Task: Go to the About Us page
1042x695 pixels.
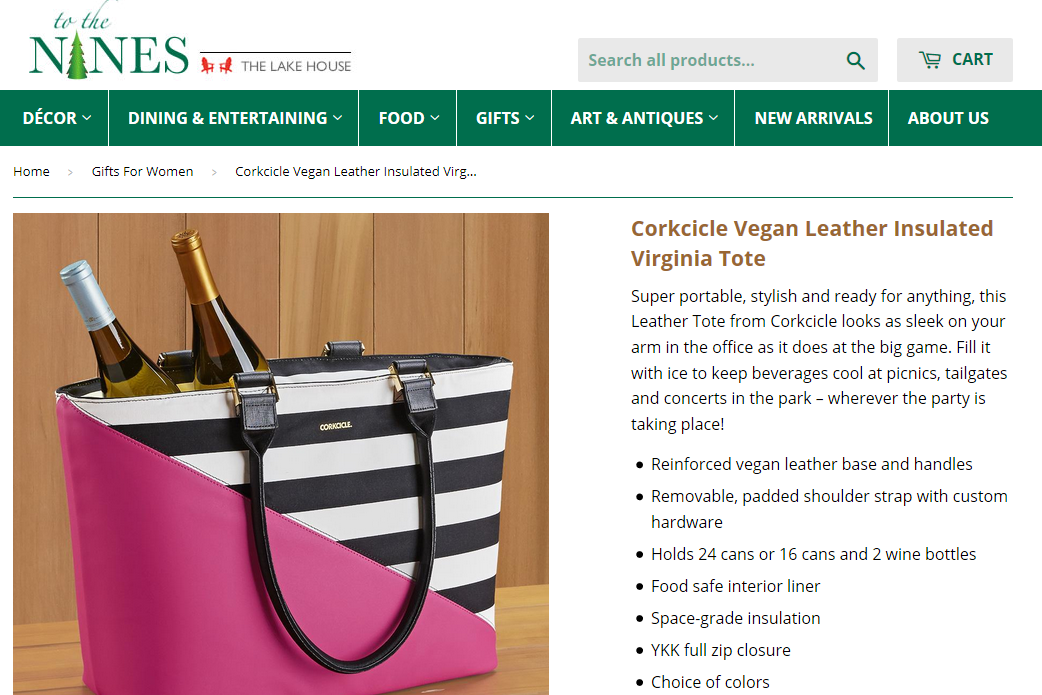Action: click(948, 118)
